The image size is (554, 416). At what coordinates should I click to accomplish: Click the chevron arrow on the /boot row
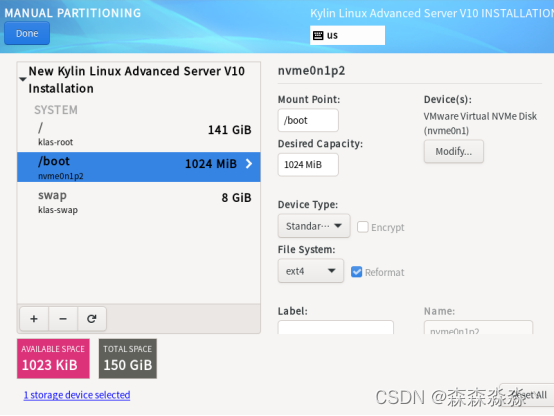coord(249,164)
